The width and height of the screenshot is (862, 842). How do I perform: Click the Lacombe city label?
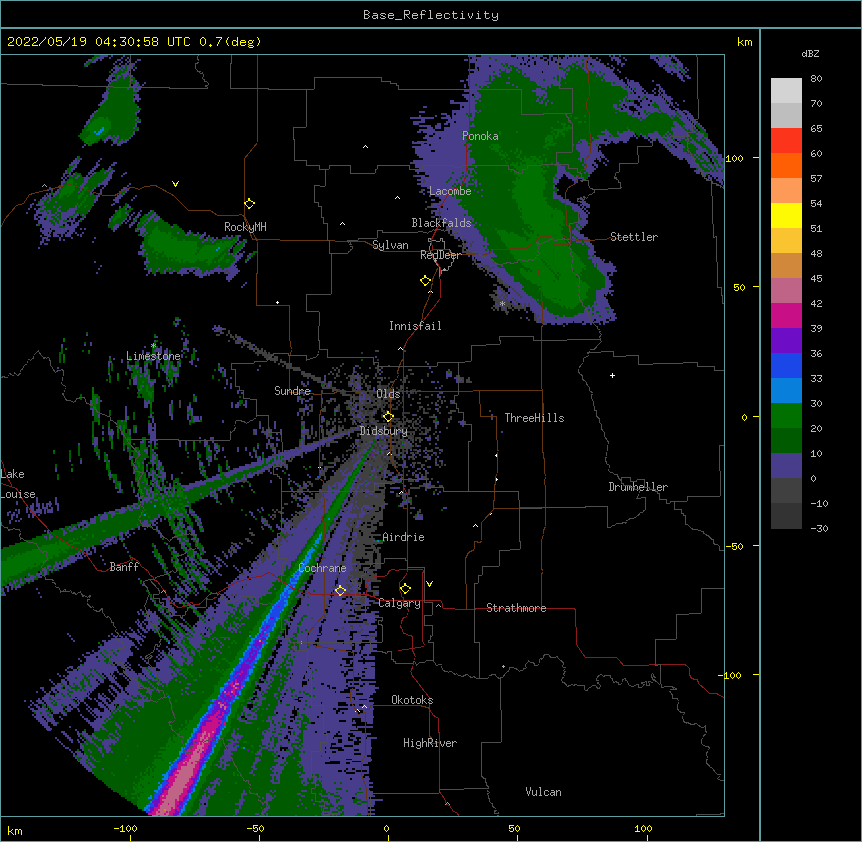(450, 191)
